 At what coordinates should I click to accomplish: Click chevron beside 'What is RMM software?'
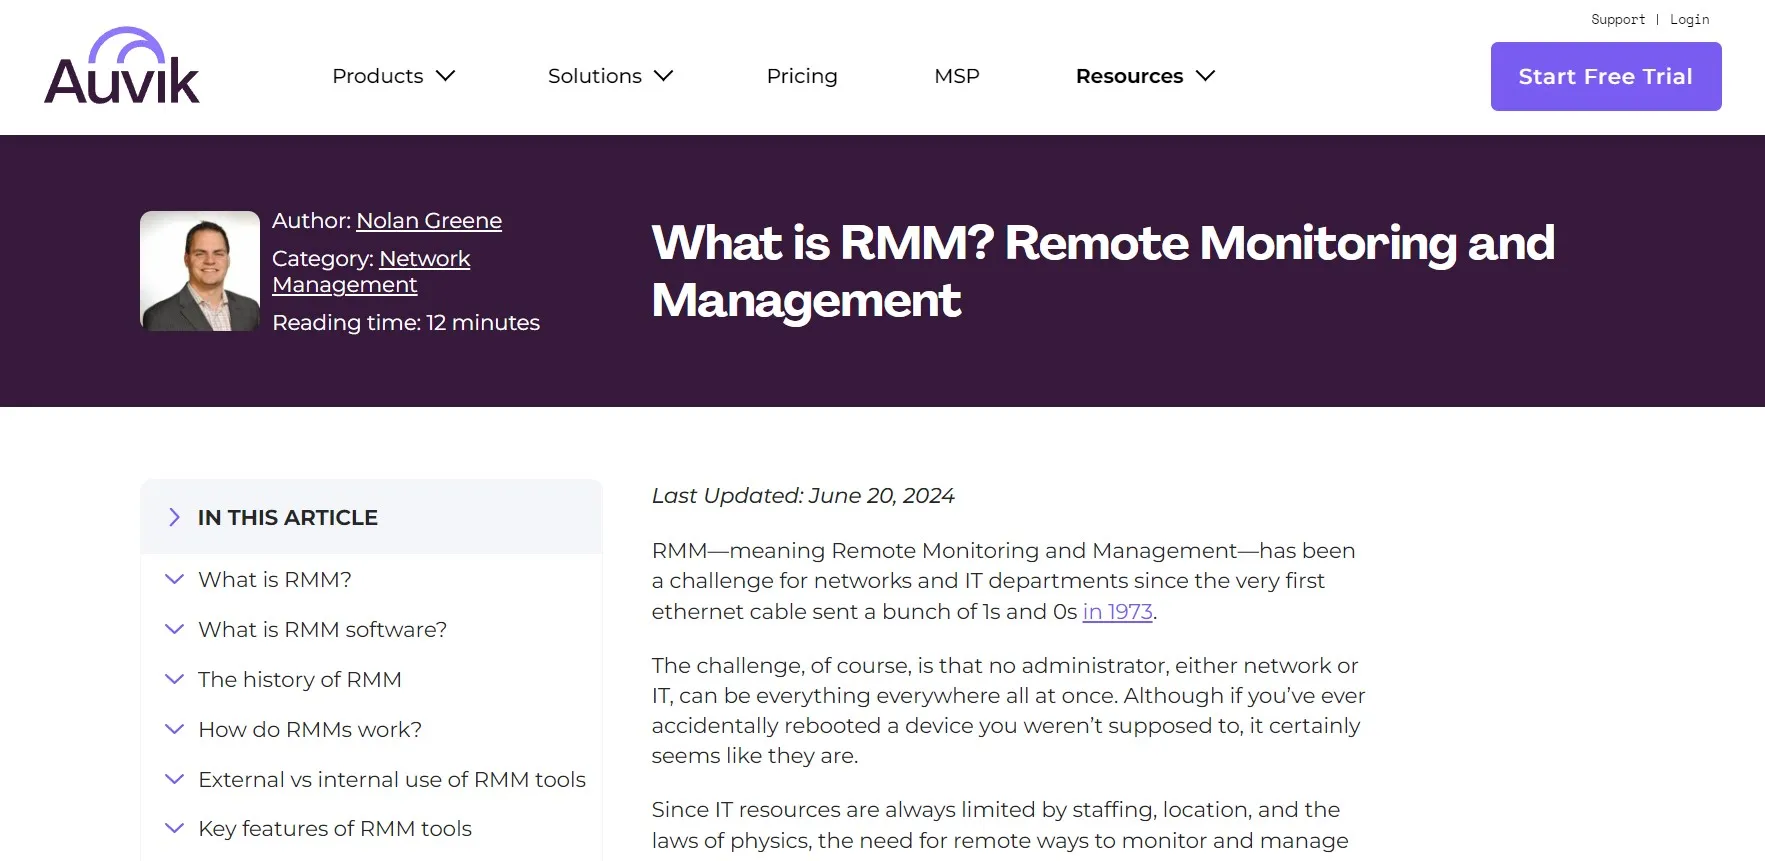pyautogui.click(x=174, y=630)
